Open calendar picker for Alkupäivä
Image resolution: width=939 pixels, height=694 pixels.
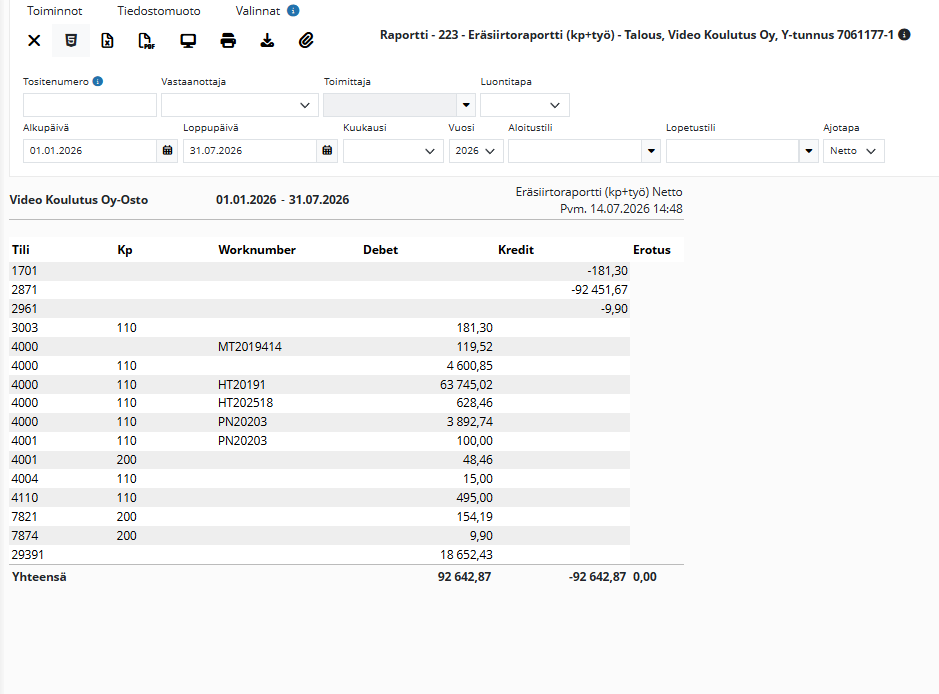(168, 151)
